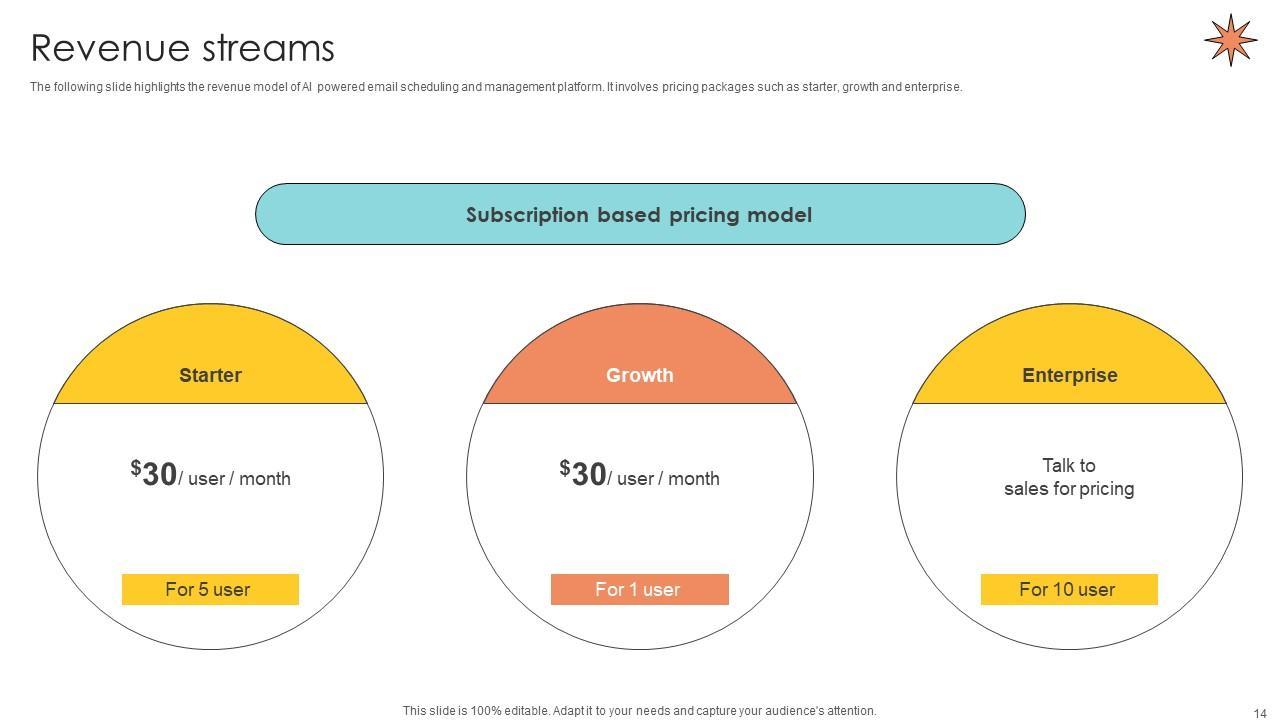Click the Talk to sales for pricing text
This screenshot has height=720, width=1280.
click(x=1069, y=477)
